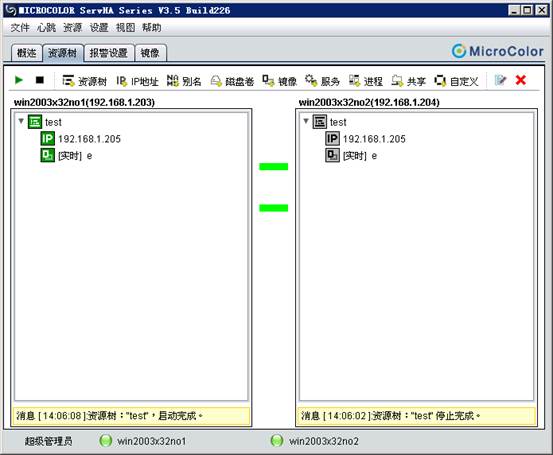553x455 pixels.
Task: Switch to the 报警设置 tab
Action: pyautogui.click(x=109, y=53)
